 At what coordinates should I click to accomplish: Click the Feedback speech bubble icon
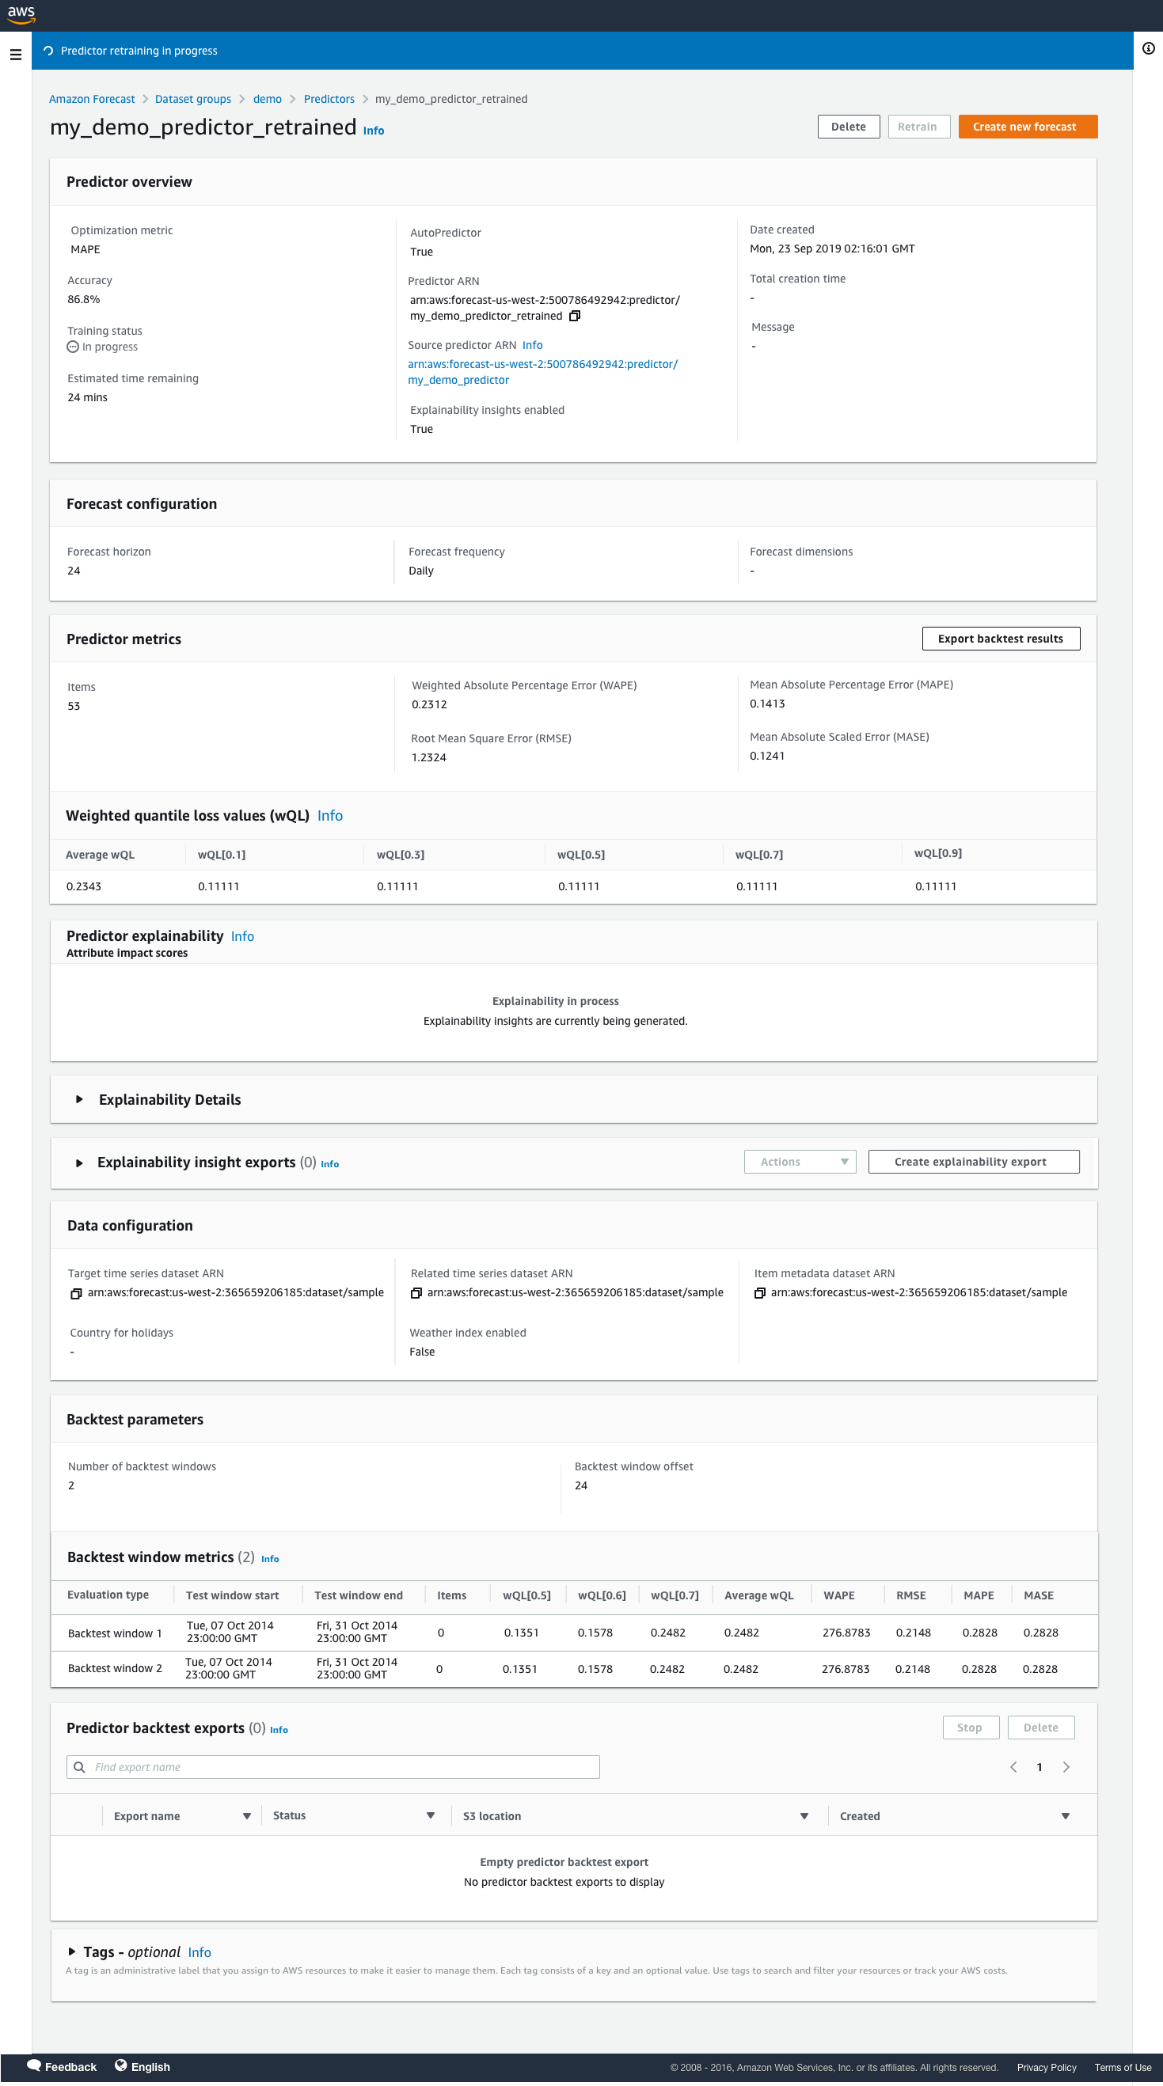34,2066
